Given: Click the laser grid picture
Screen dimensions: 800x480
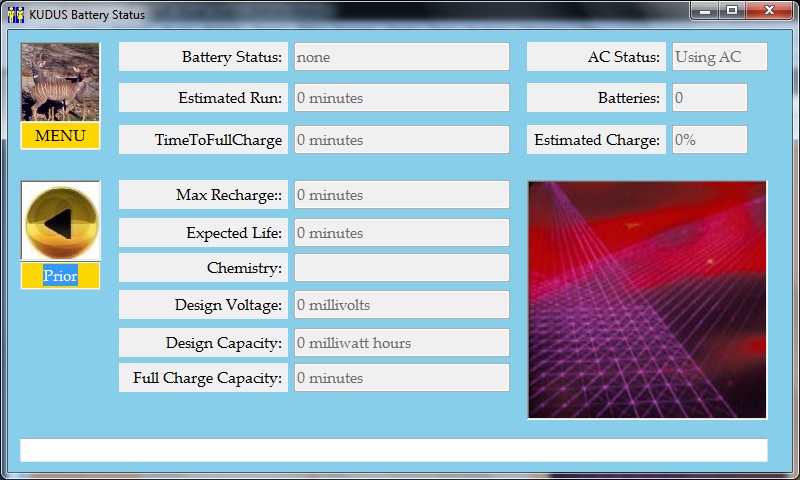Looking at the screenshot, I should [647, 300].
